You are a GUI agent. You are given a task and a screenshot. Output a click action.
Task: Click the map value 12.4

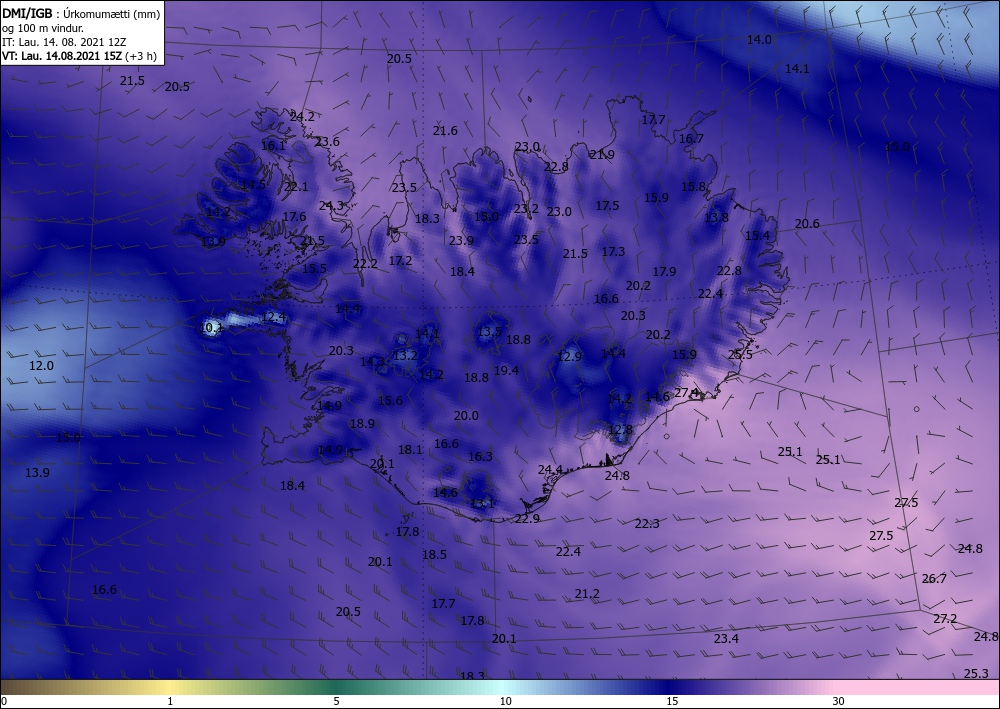[x=274, y=317]
